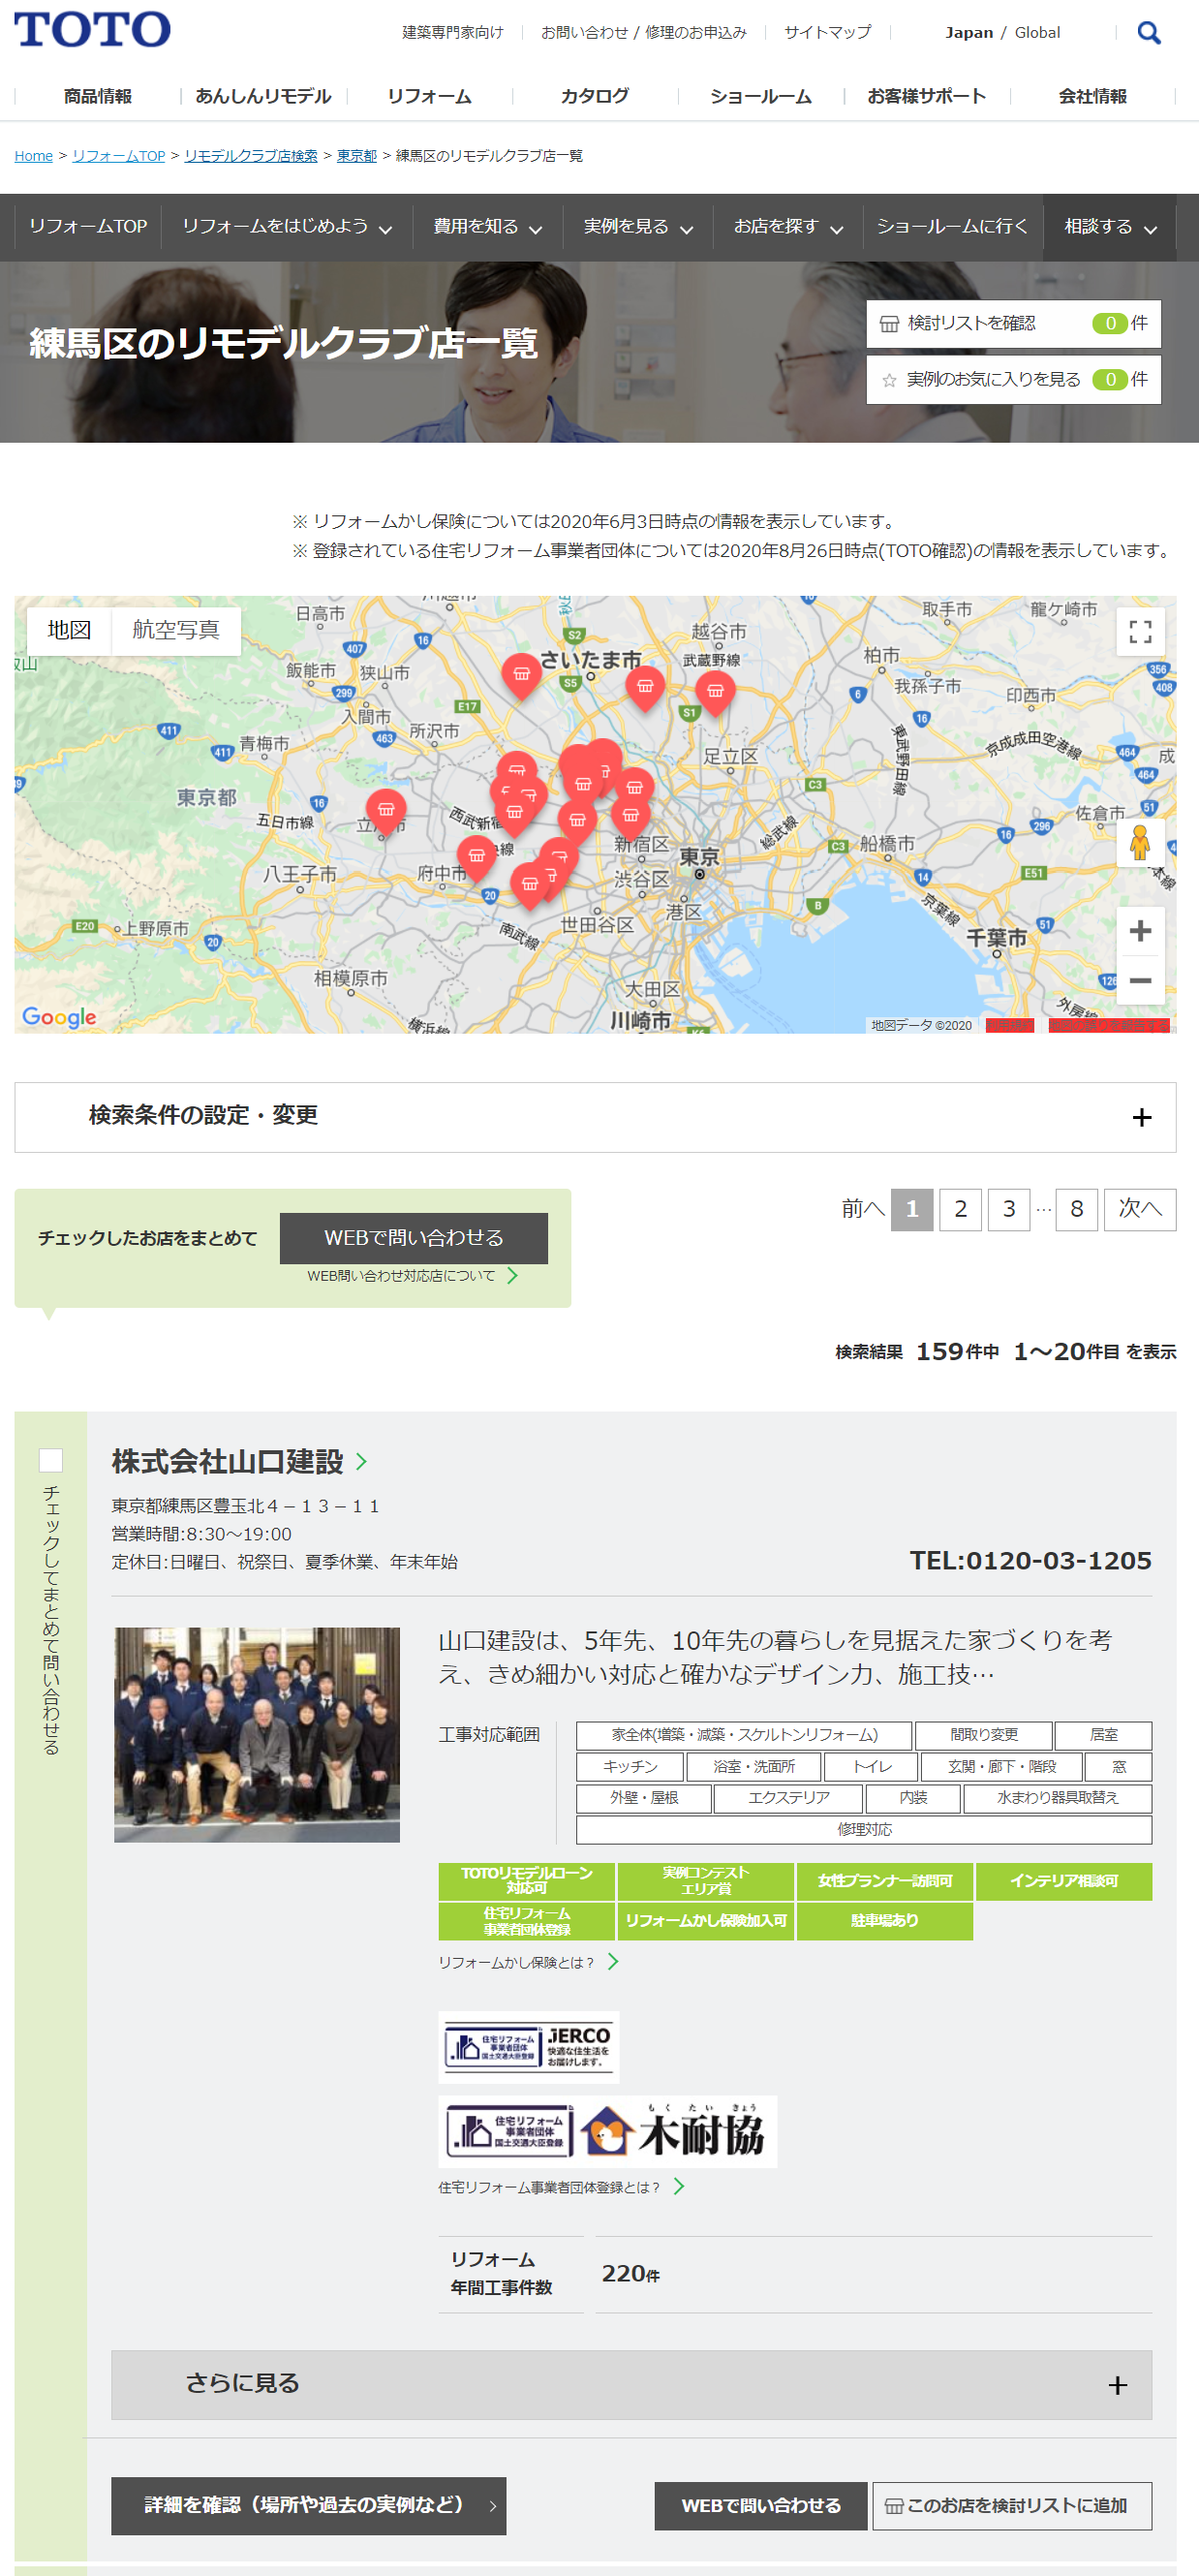Click the TEL:0120-03-1205 phone number
1199x2576 pixels.
(1030, 1561)
